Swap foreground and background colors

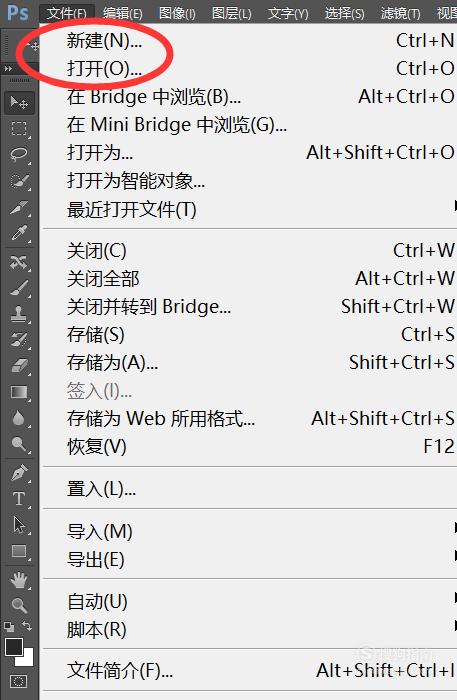point(27,626)
